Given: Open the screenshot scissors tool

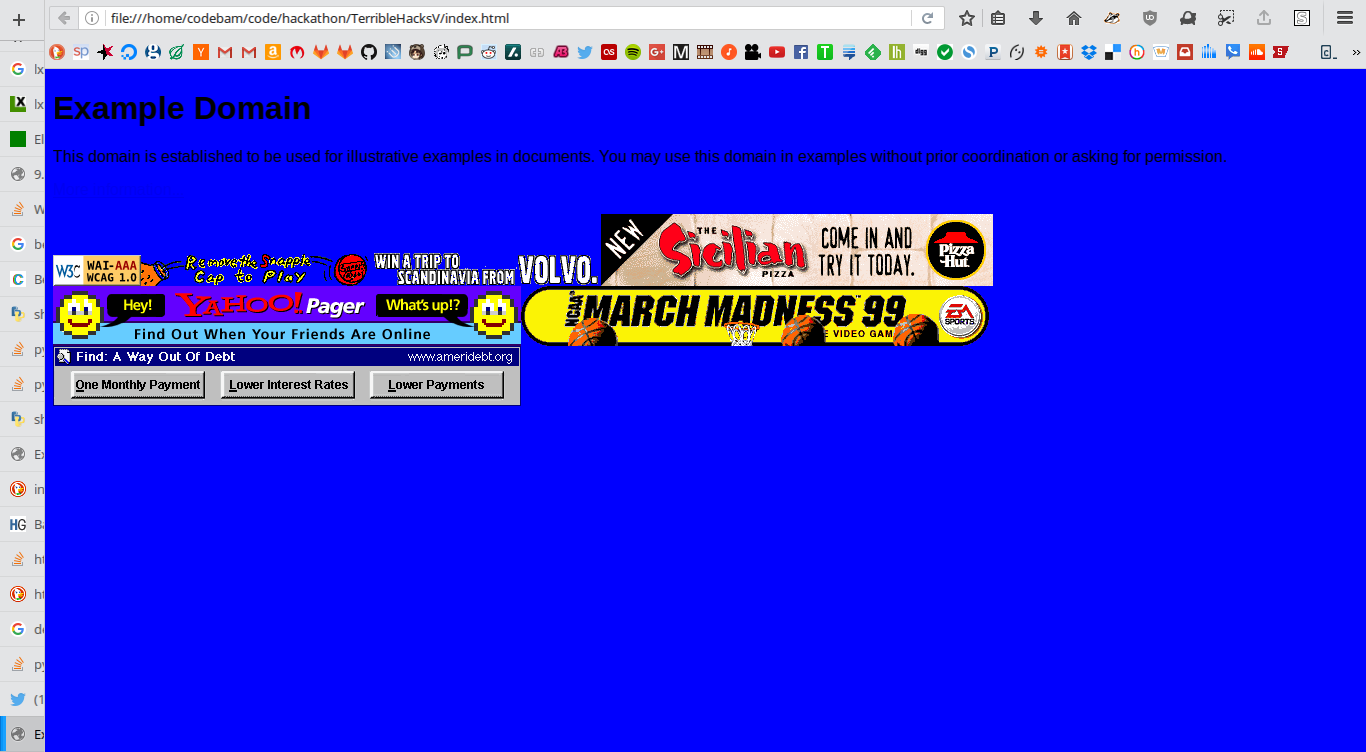Looking at the screenshot, I should tap(1226, 18).
